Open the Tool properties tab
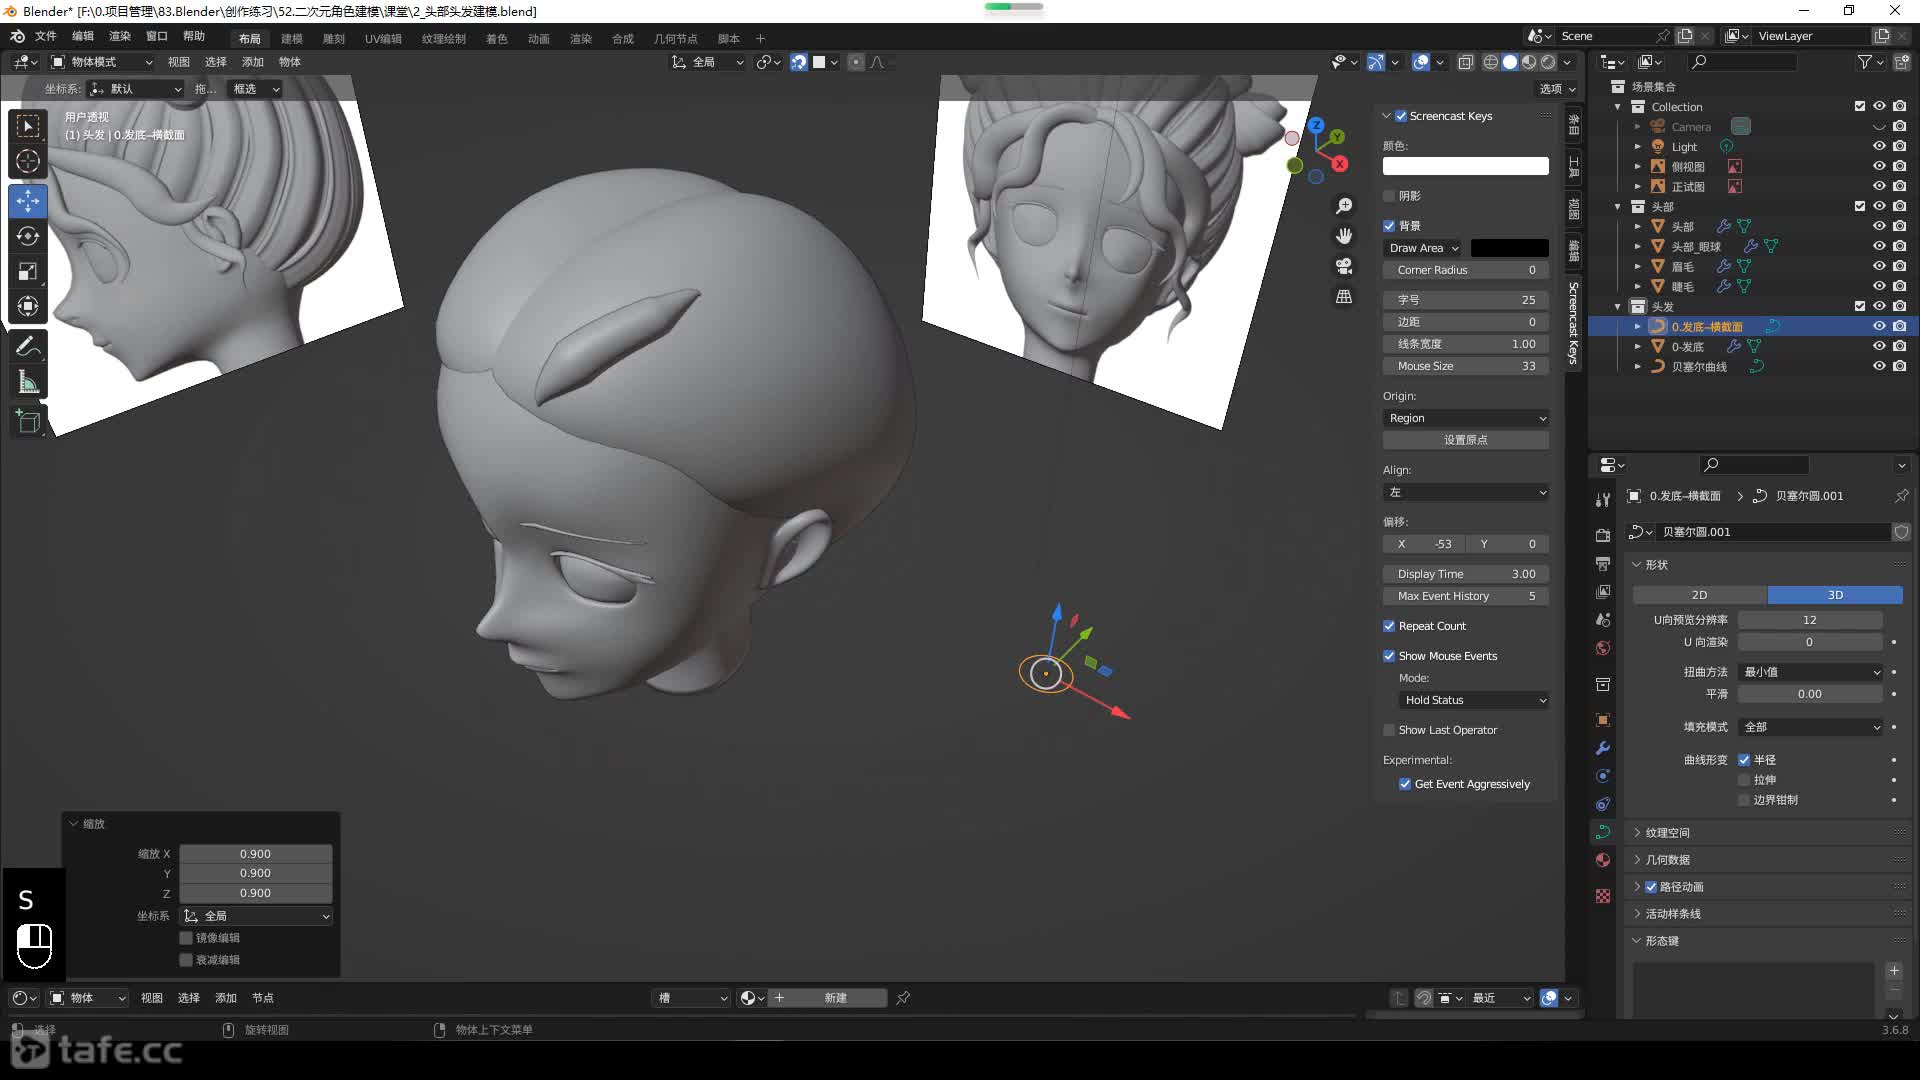Viewport: 1920px width, 1080px height. point(1603,500)
